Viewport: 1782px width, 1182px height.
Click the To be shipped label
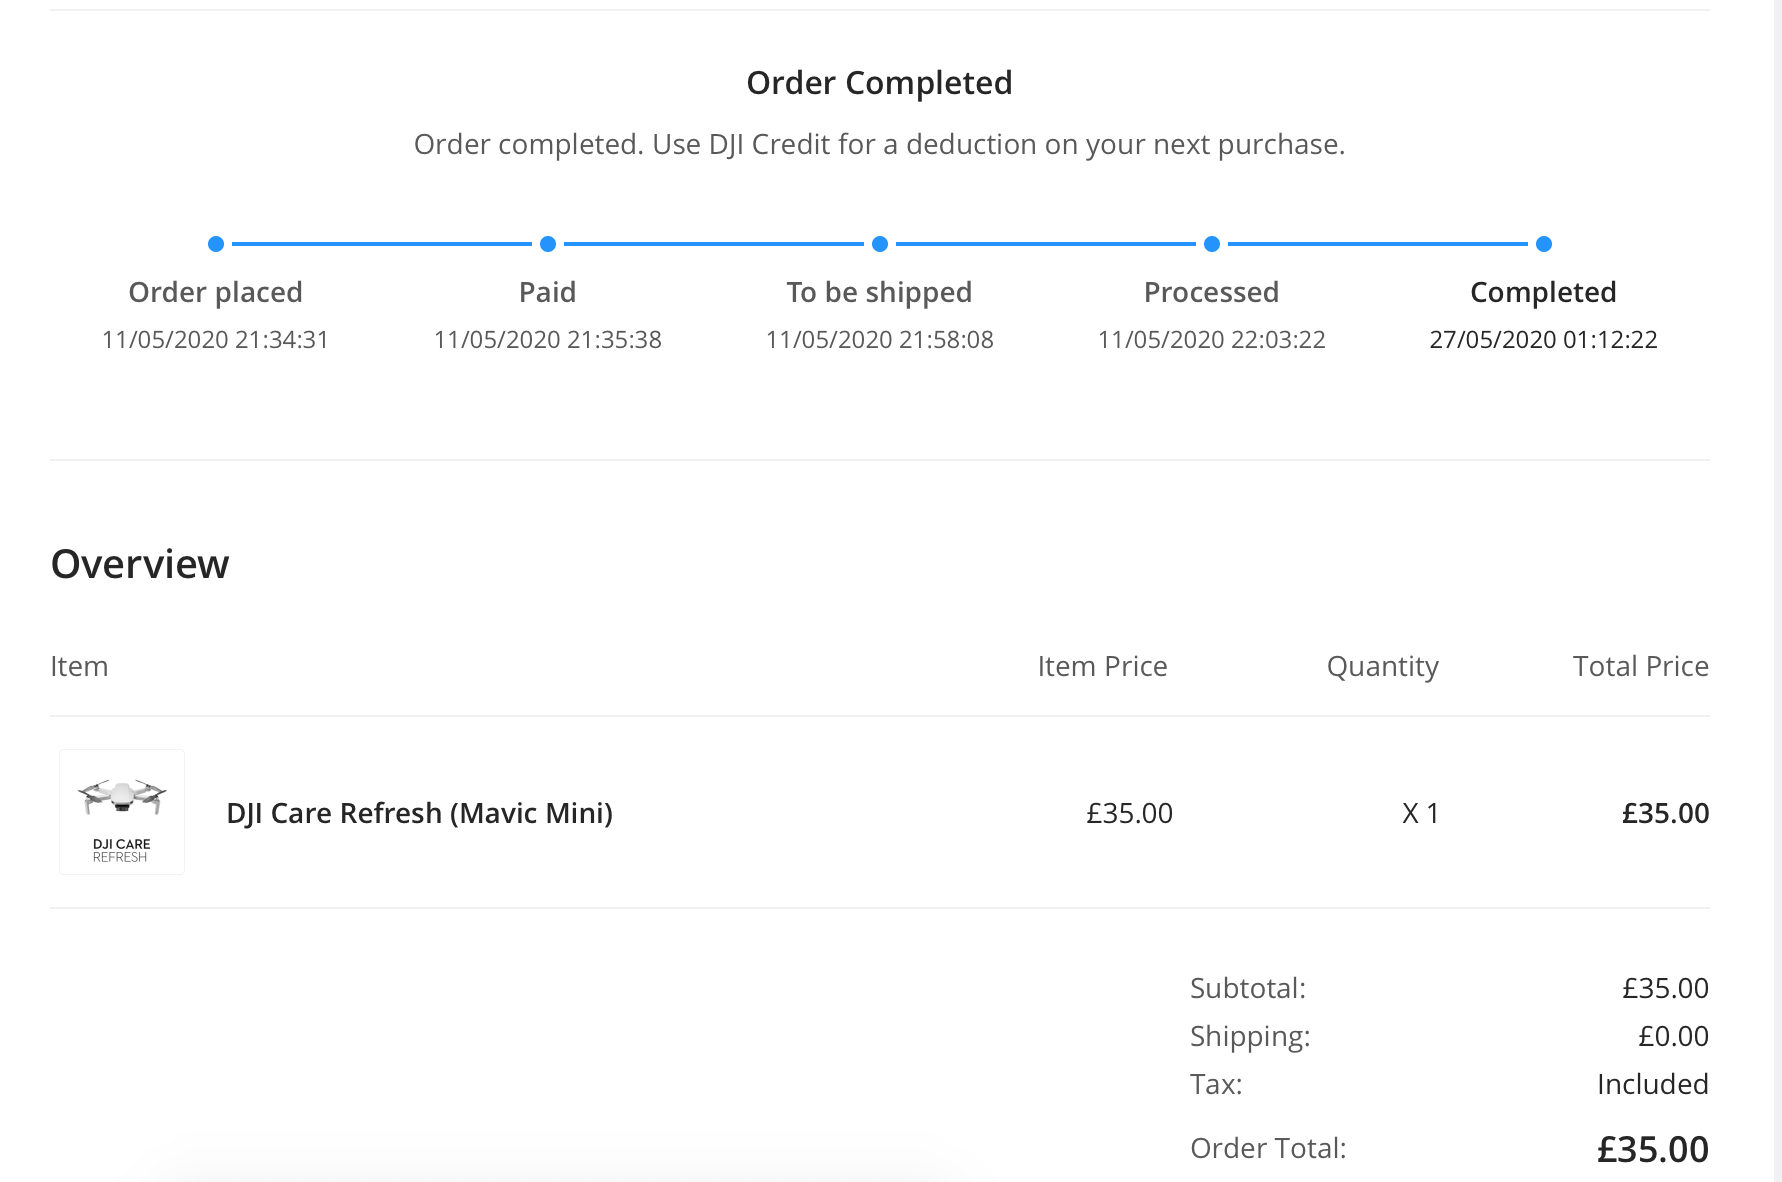pyautogui.click(x=879, y=292)
